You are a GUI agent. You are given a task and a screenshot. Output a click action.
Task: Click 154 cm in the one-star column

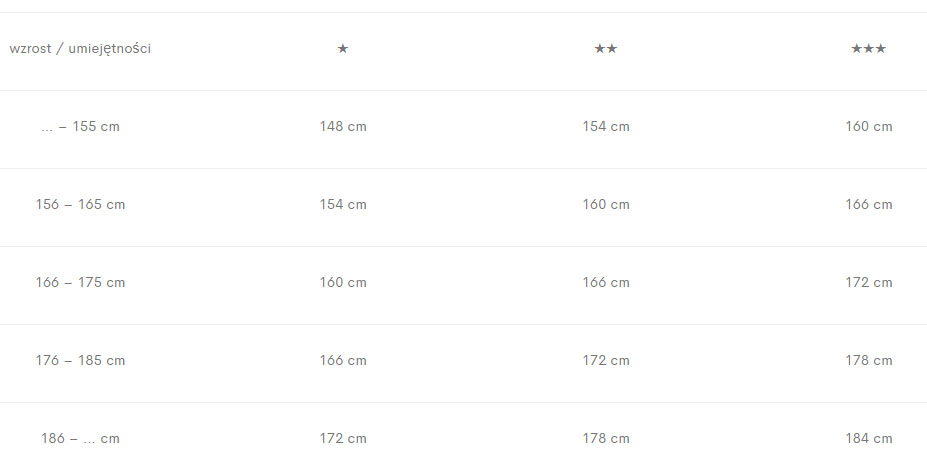coord(343,205)
